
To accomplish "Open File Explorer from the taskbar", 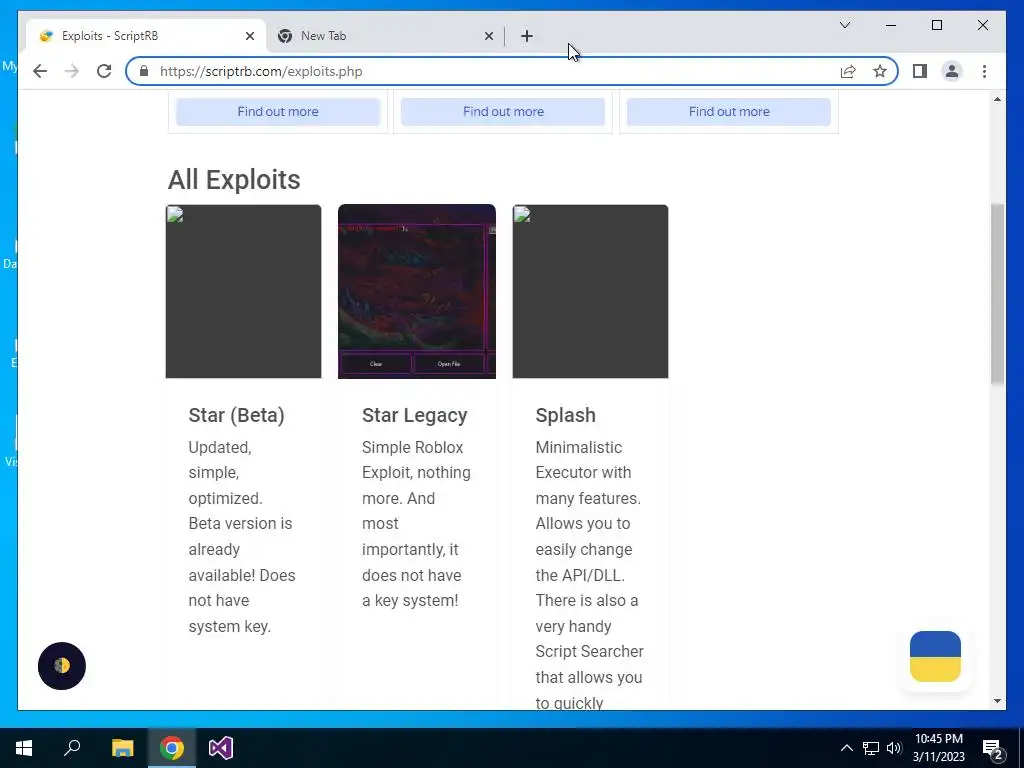I will (122, 748).
